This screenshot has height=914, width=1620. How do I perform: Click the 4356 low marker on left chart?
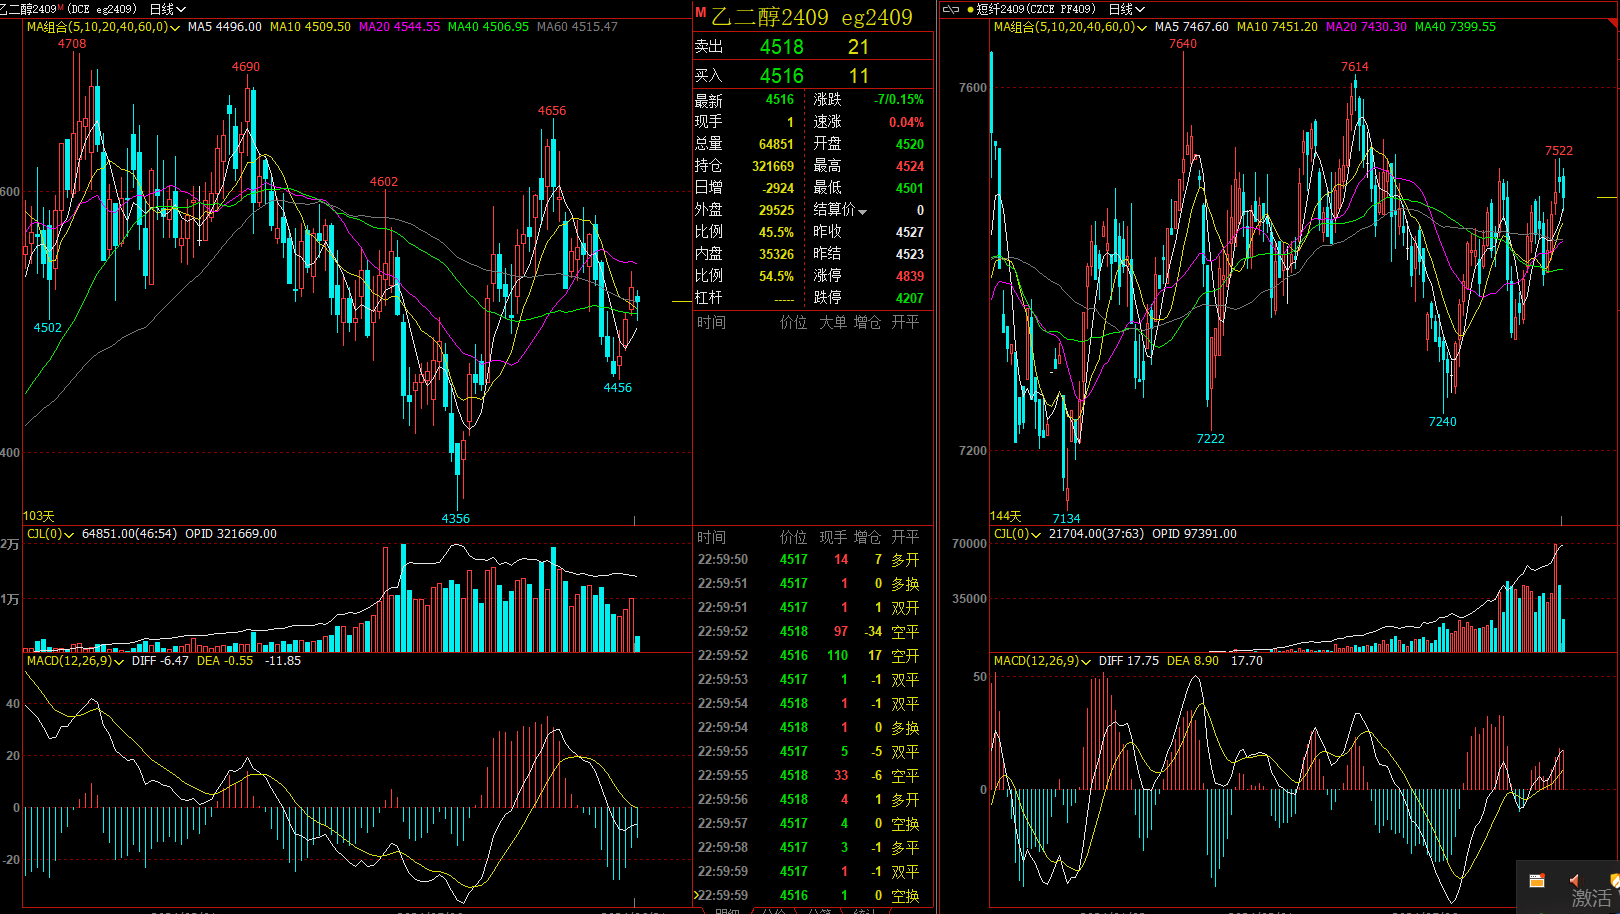click(455, 518)
